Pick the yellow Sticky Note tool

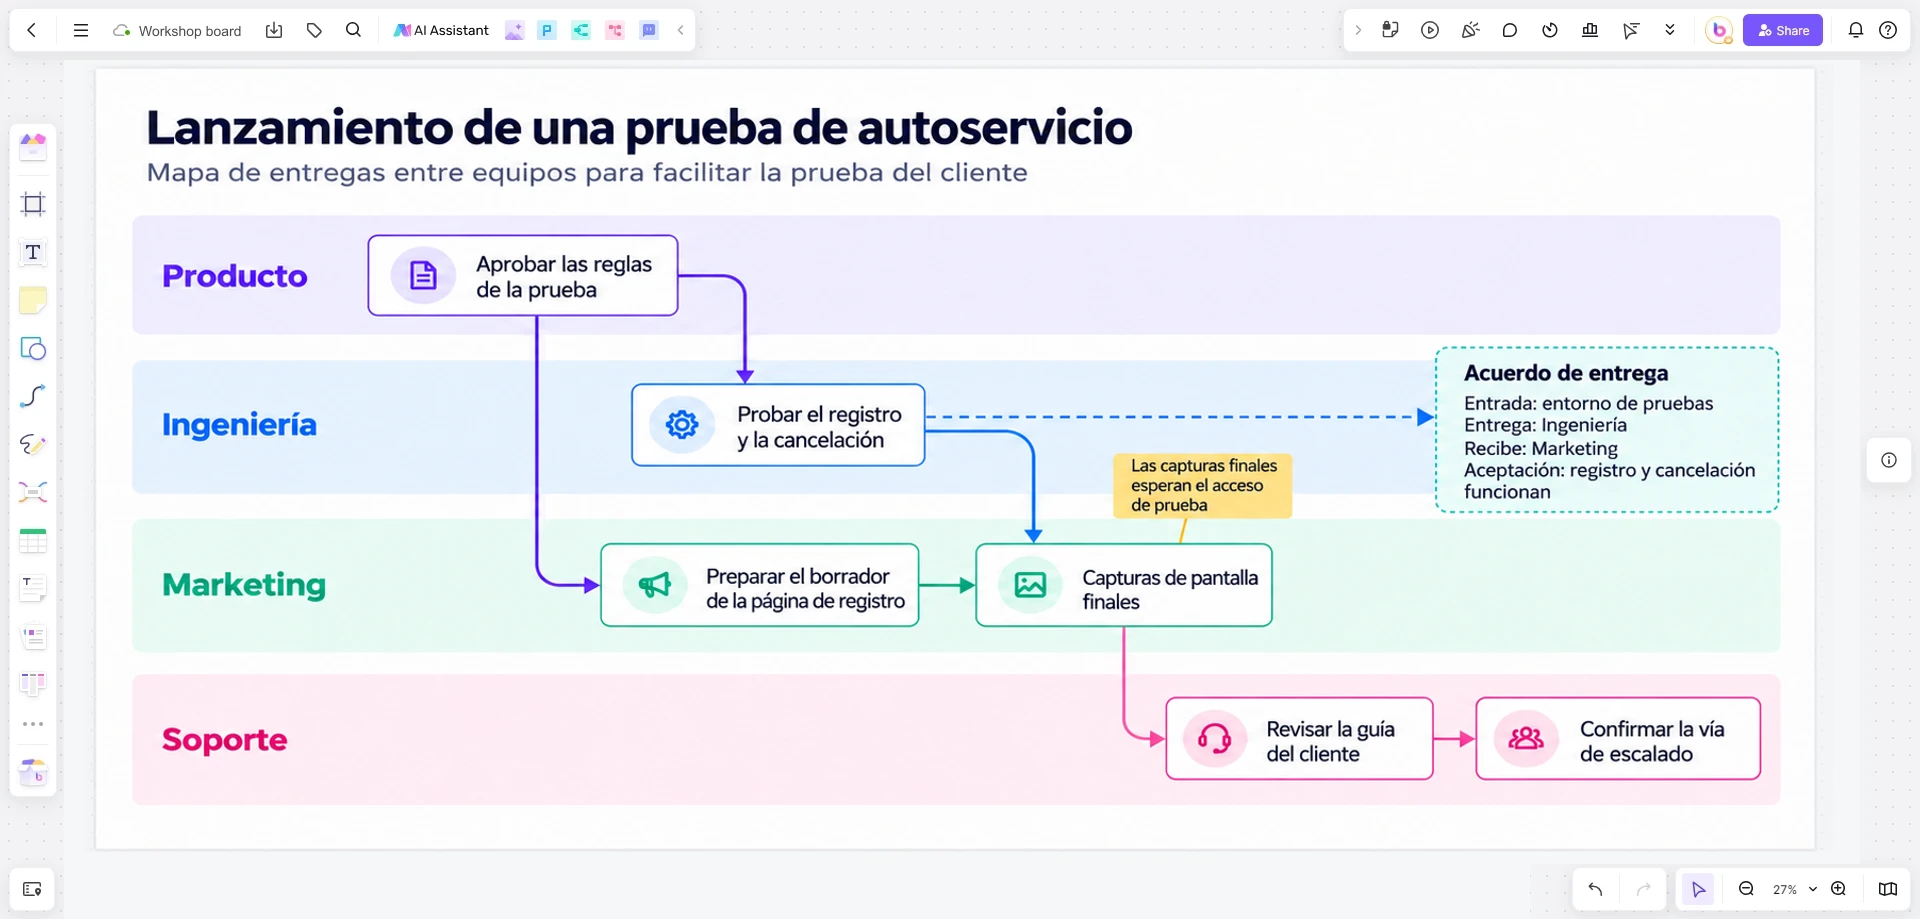coord(33,300)
